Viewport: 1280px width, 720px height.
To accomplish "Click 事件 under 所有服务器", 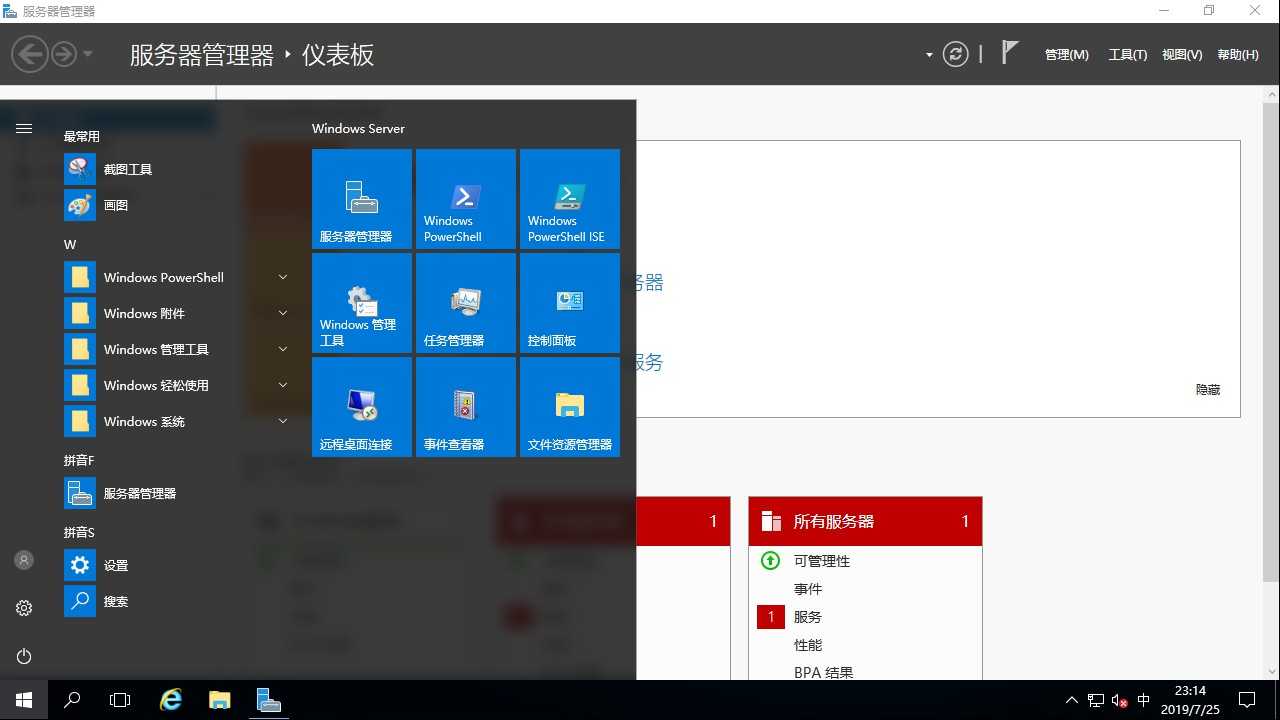I will tap(808, 589).
